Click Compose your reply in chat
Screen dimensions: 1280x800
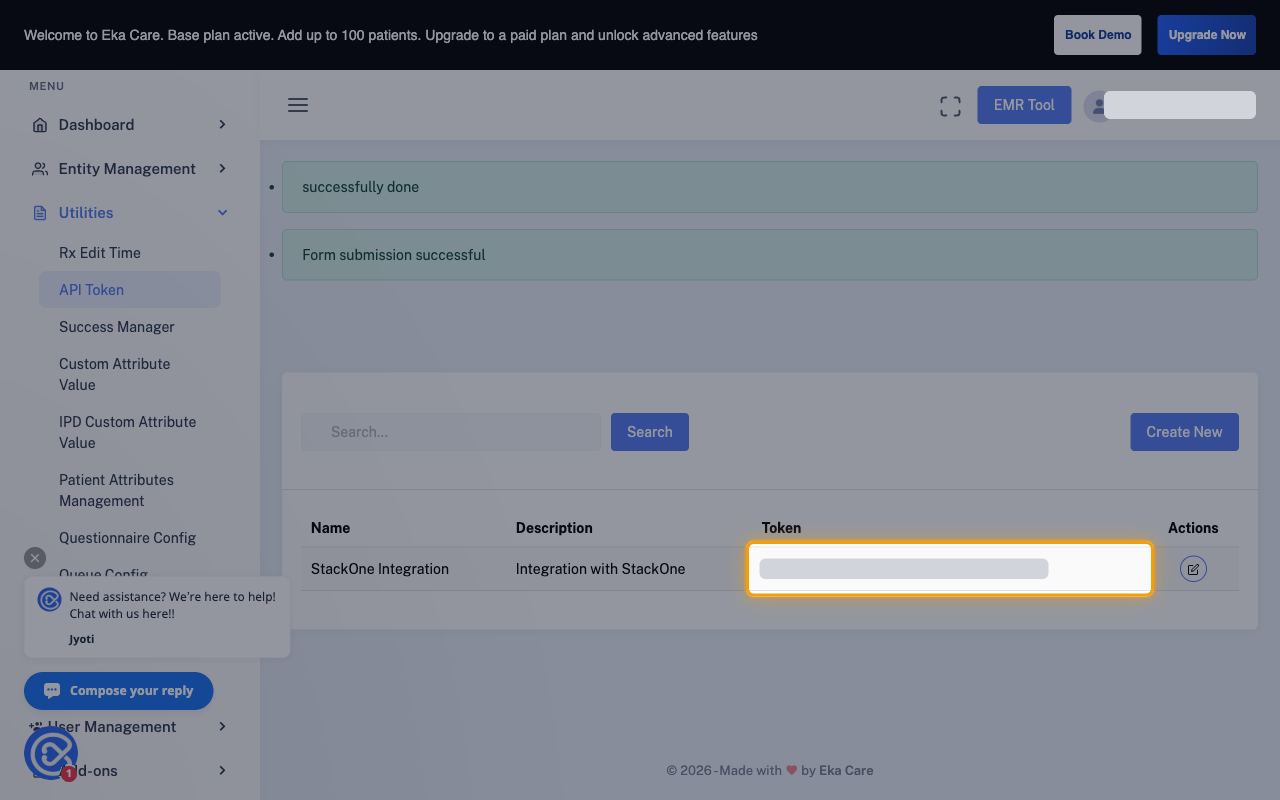coord(119,691)
